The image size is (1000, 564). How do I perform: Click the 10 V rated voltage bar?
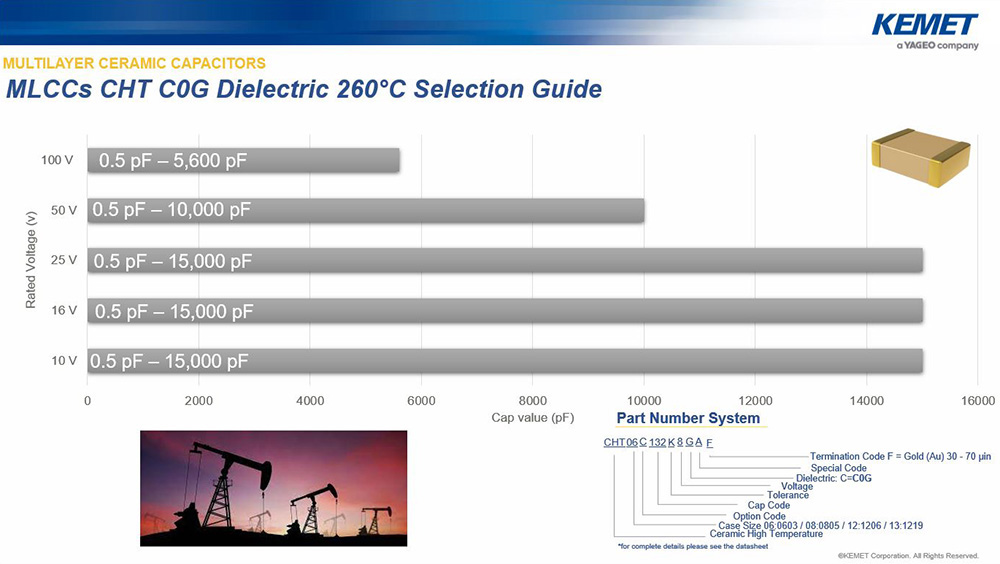[504, 360]
